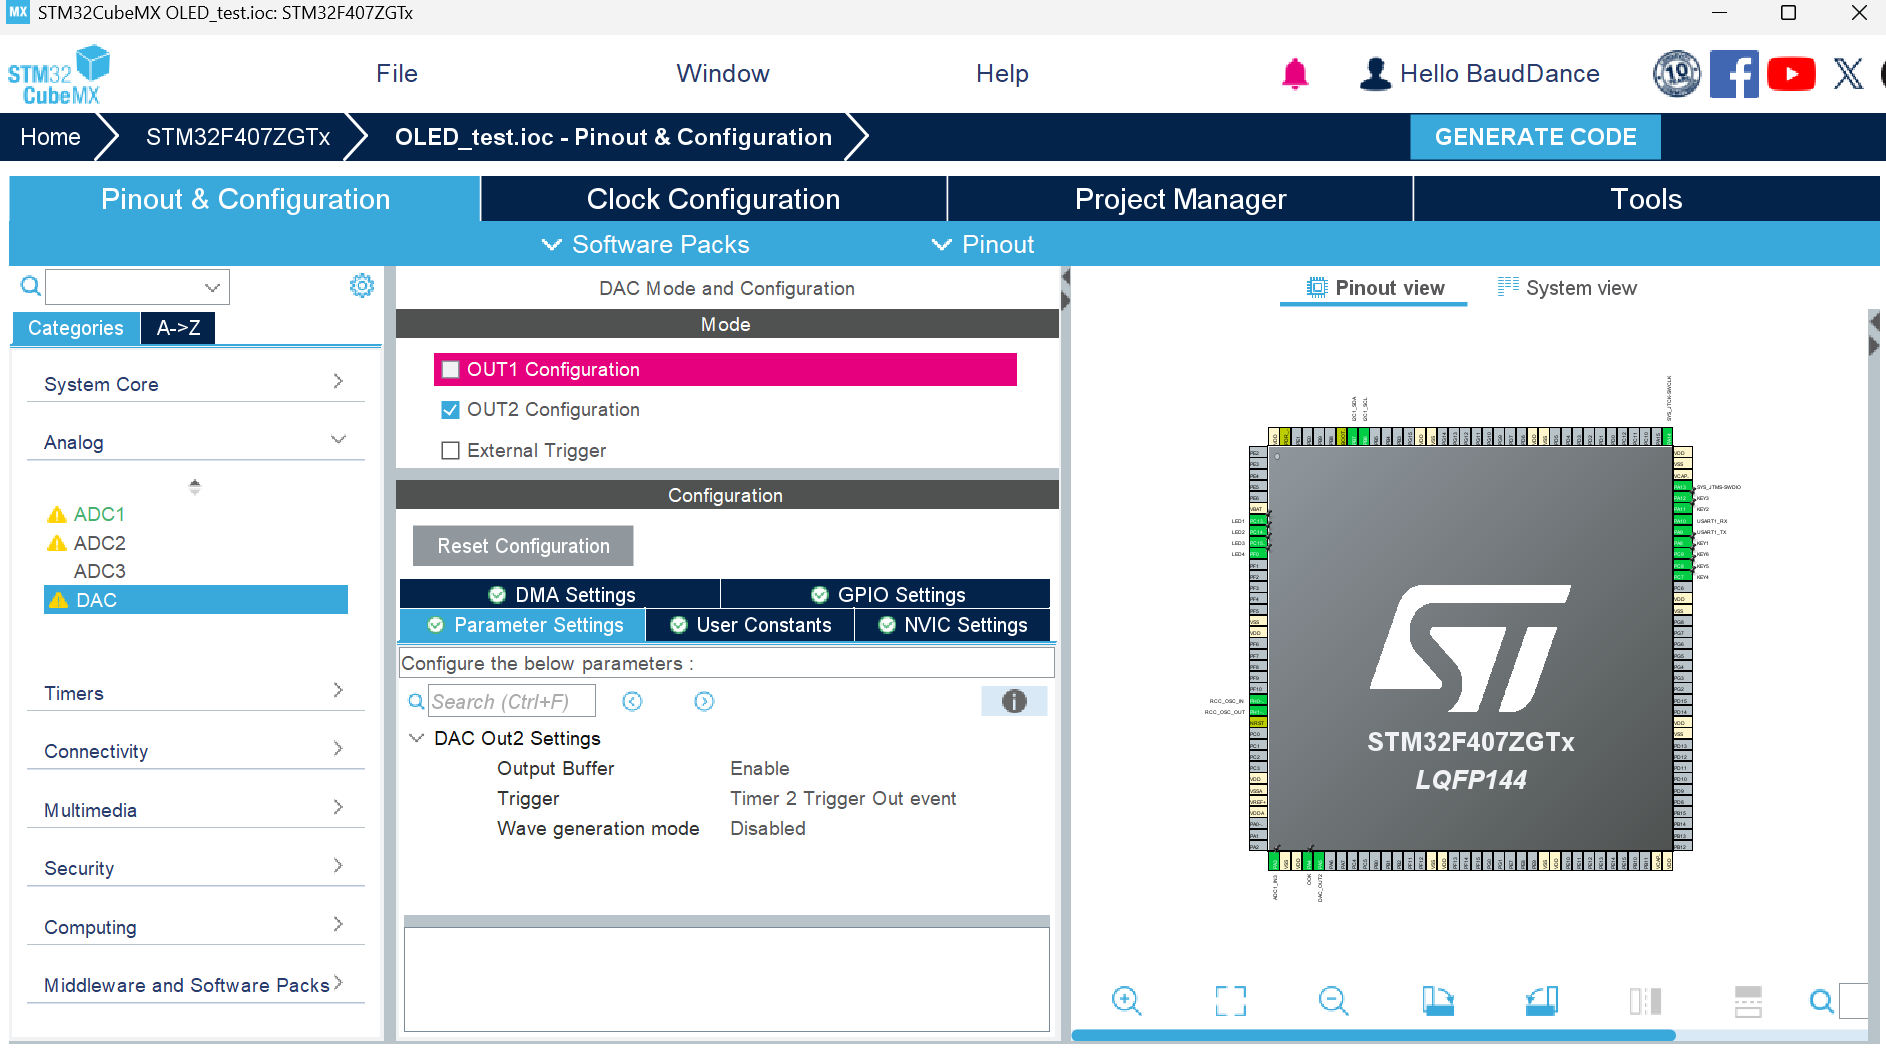Open the notifications bell

(x=1295, y=74)
